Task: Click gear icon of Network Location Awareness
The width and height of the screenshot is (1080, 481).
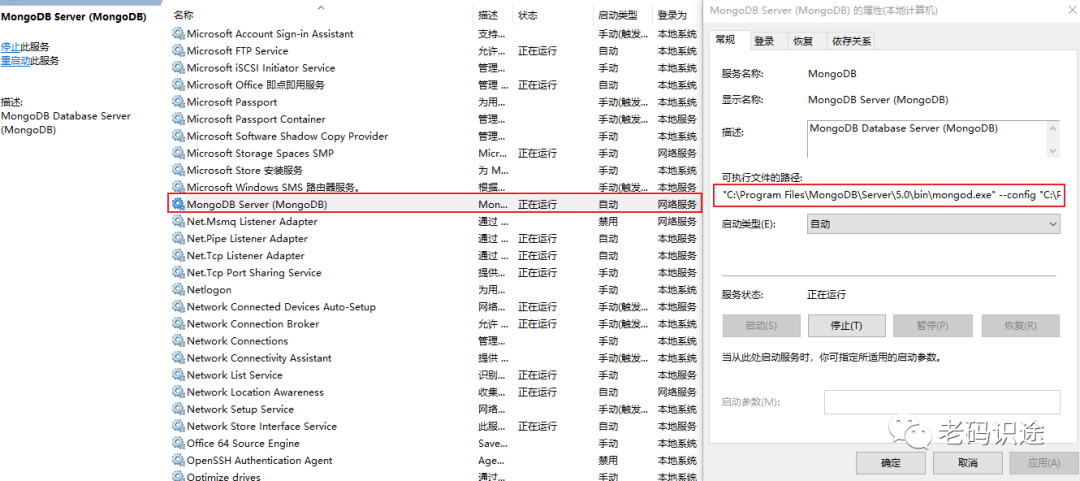Action: 178,392
